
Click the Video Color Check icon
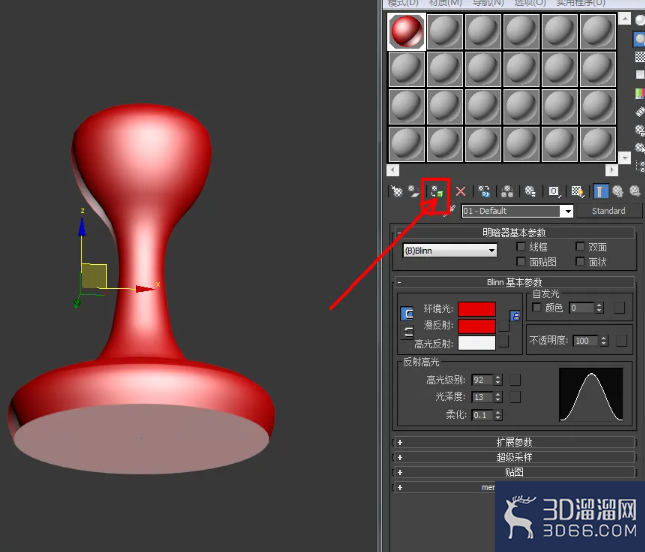point(640,93)
